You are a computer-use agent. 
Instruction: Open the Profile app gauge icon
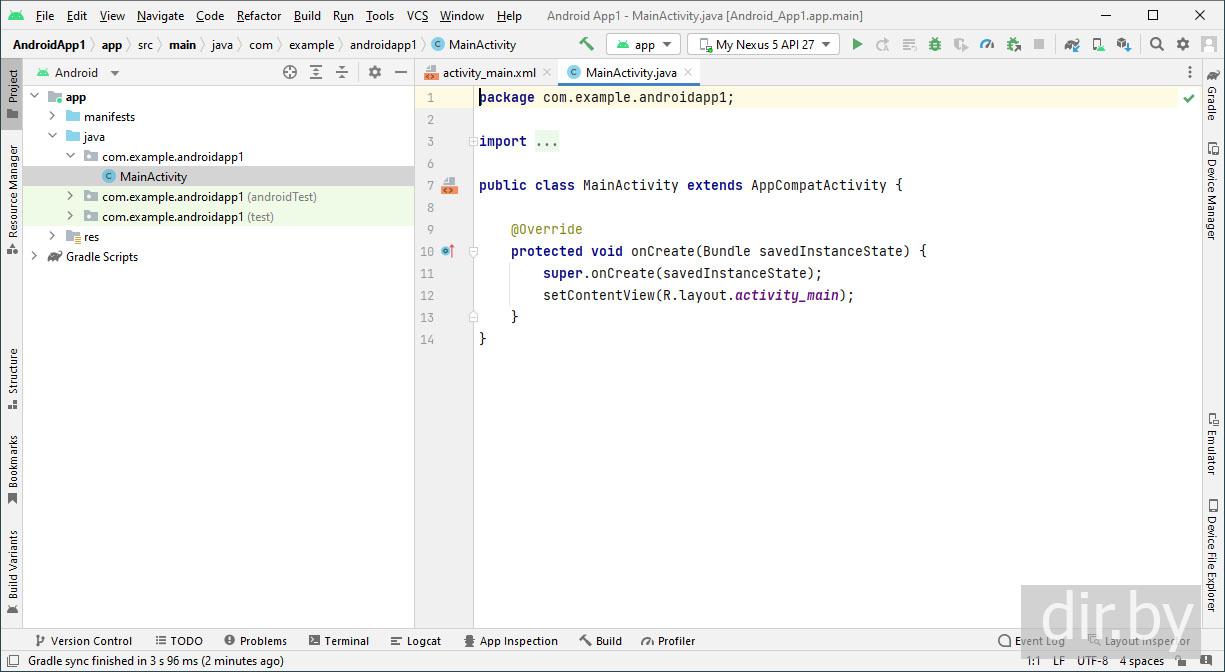pos(987,44)
